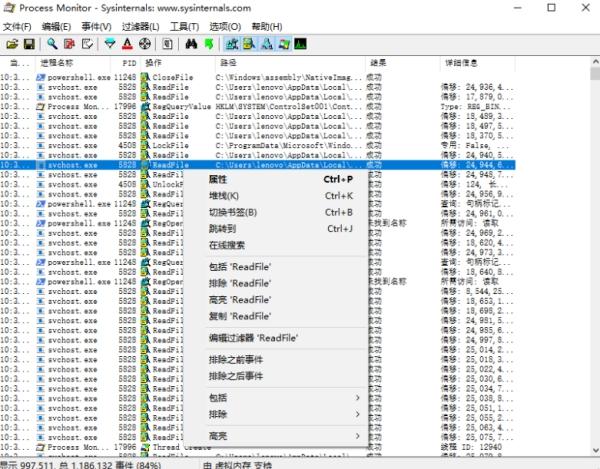Choose 堆栈(K) from the context menu
The width and height of the screenshot is (600, 469).
point(276,196)
